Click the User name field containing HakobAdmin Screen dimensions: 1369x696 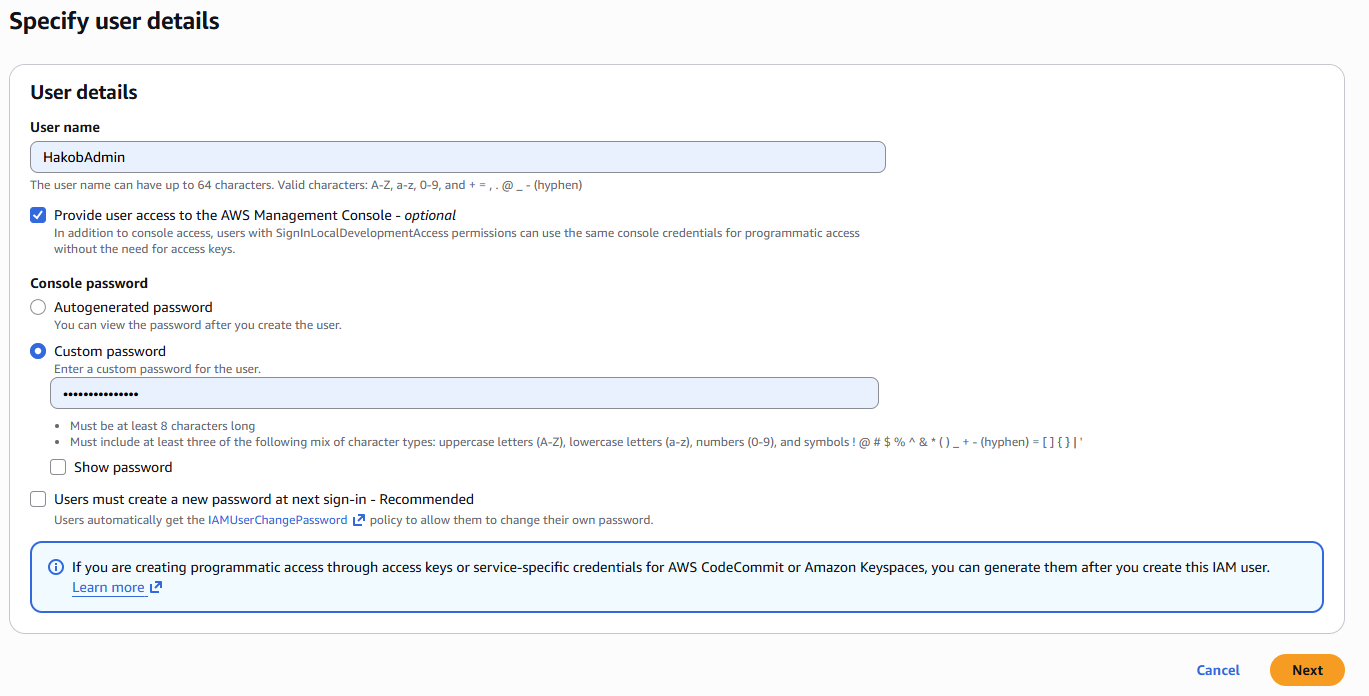457,157
